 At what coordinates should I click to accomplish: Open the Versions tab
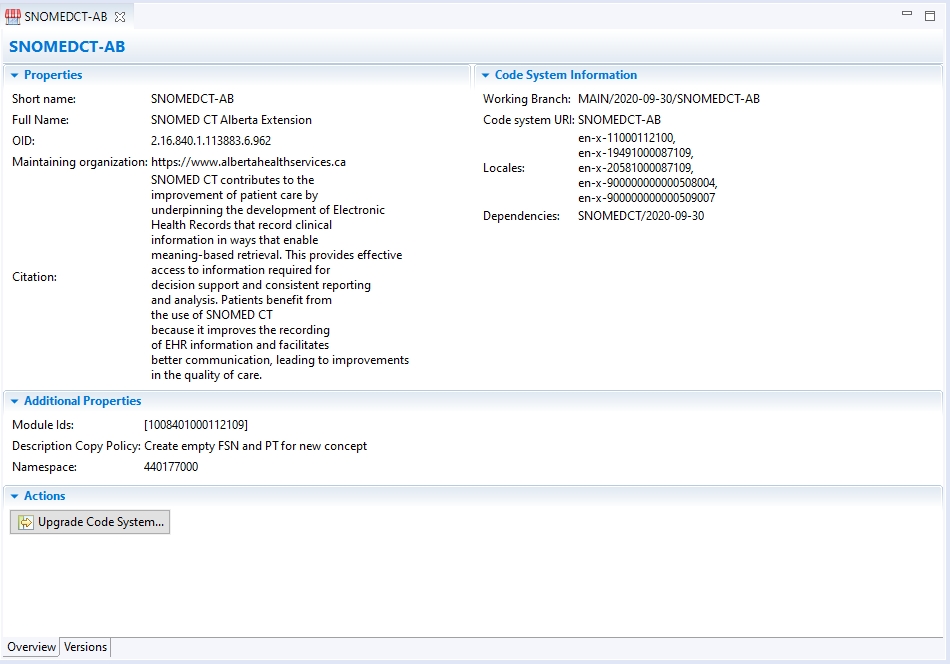(x=85, y=647)
